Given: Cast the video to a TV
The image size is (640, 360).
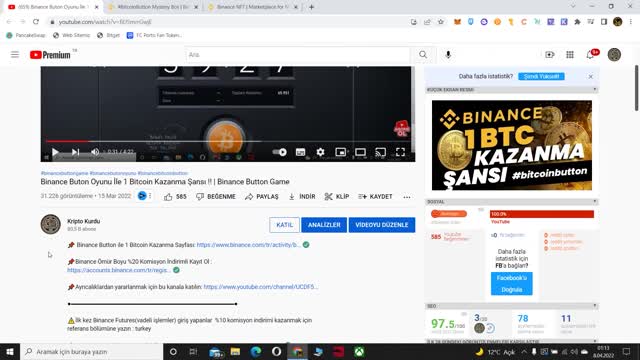Looking at the screenshot, I should pyautogui.click(x=380, y=152).
